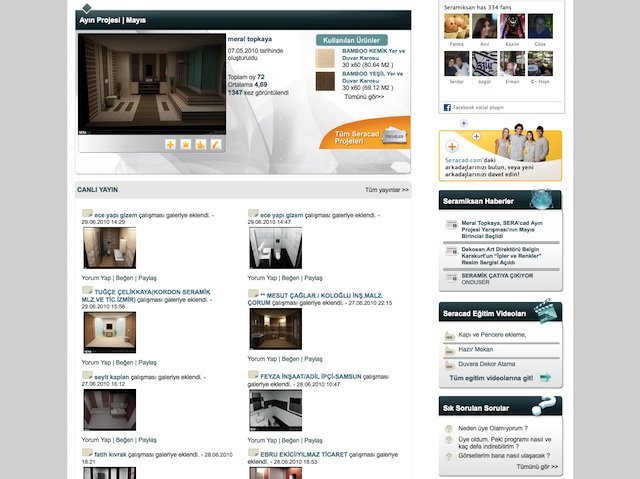The height and width of the screenshot is (479, 640).
Task: Open Seracad.com friends invite banner
Action: [x=500, y=155]
